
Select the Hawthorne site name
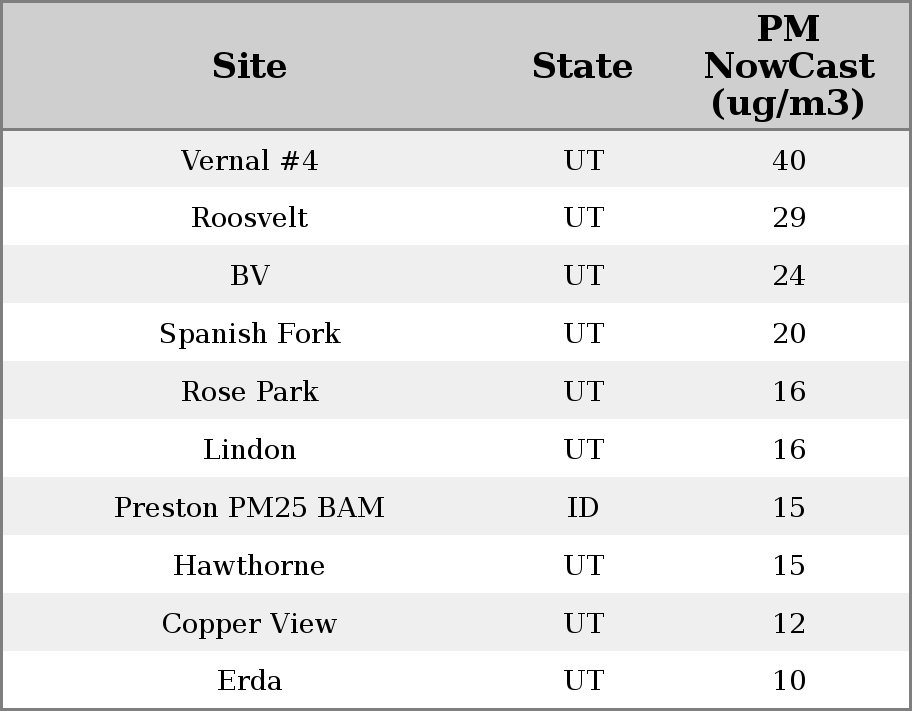(249, 566)
